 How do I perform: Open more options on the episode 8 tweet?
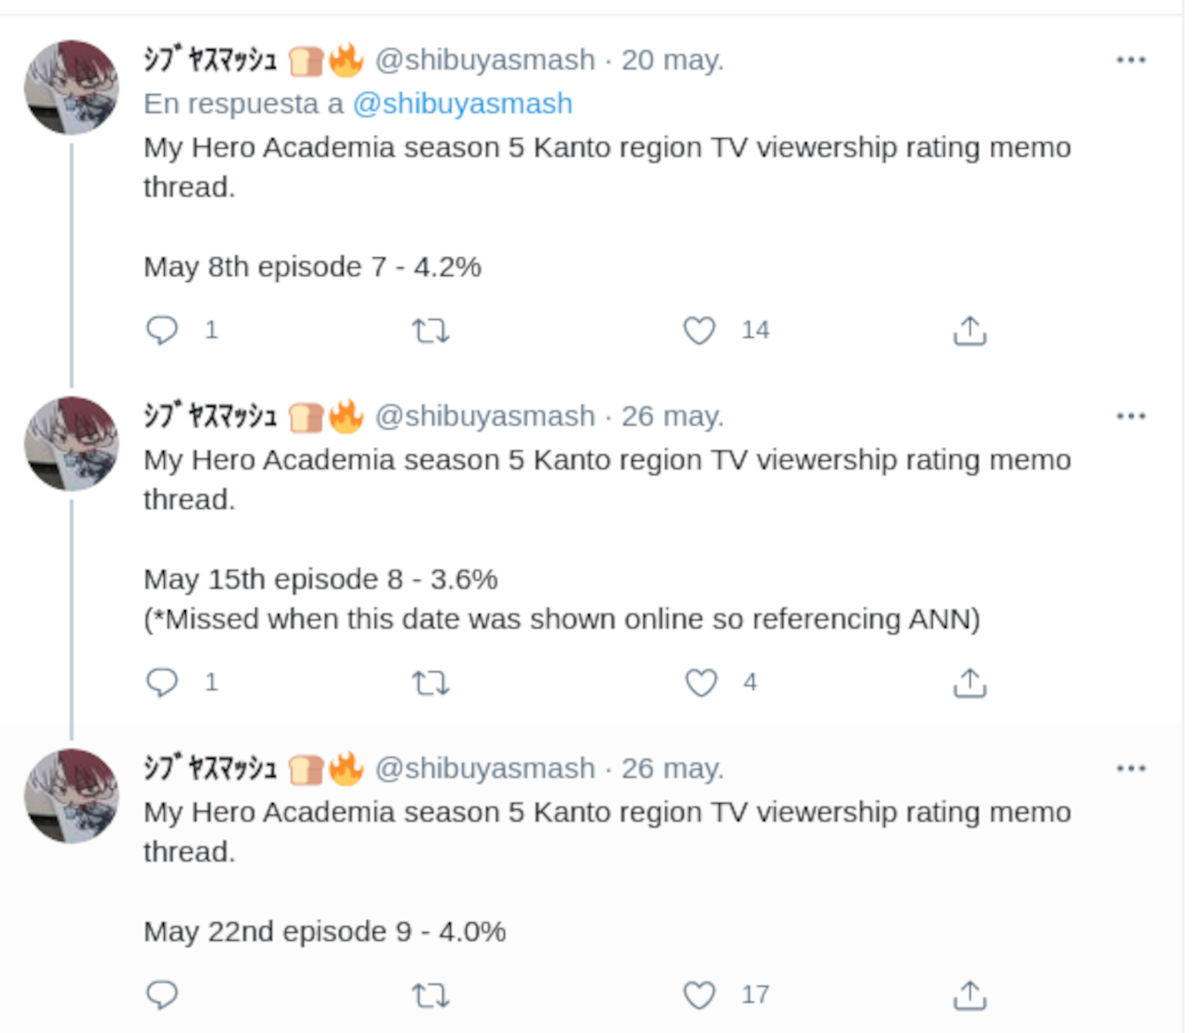(x=1130, y=416)
